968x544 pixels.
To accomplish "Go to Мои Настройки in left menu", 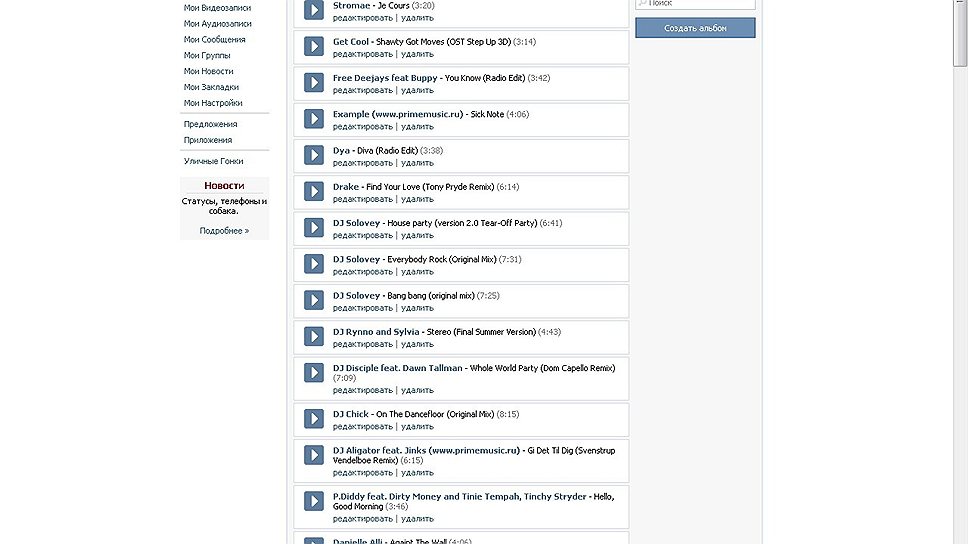I will 212,103.
